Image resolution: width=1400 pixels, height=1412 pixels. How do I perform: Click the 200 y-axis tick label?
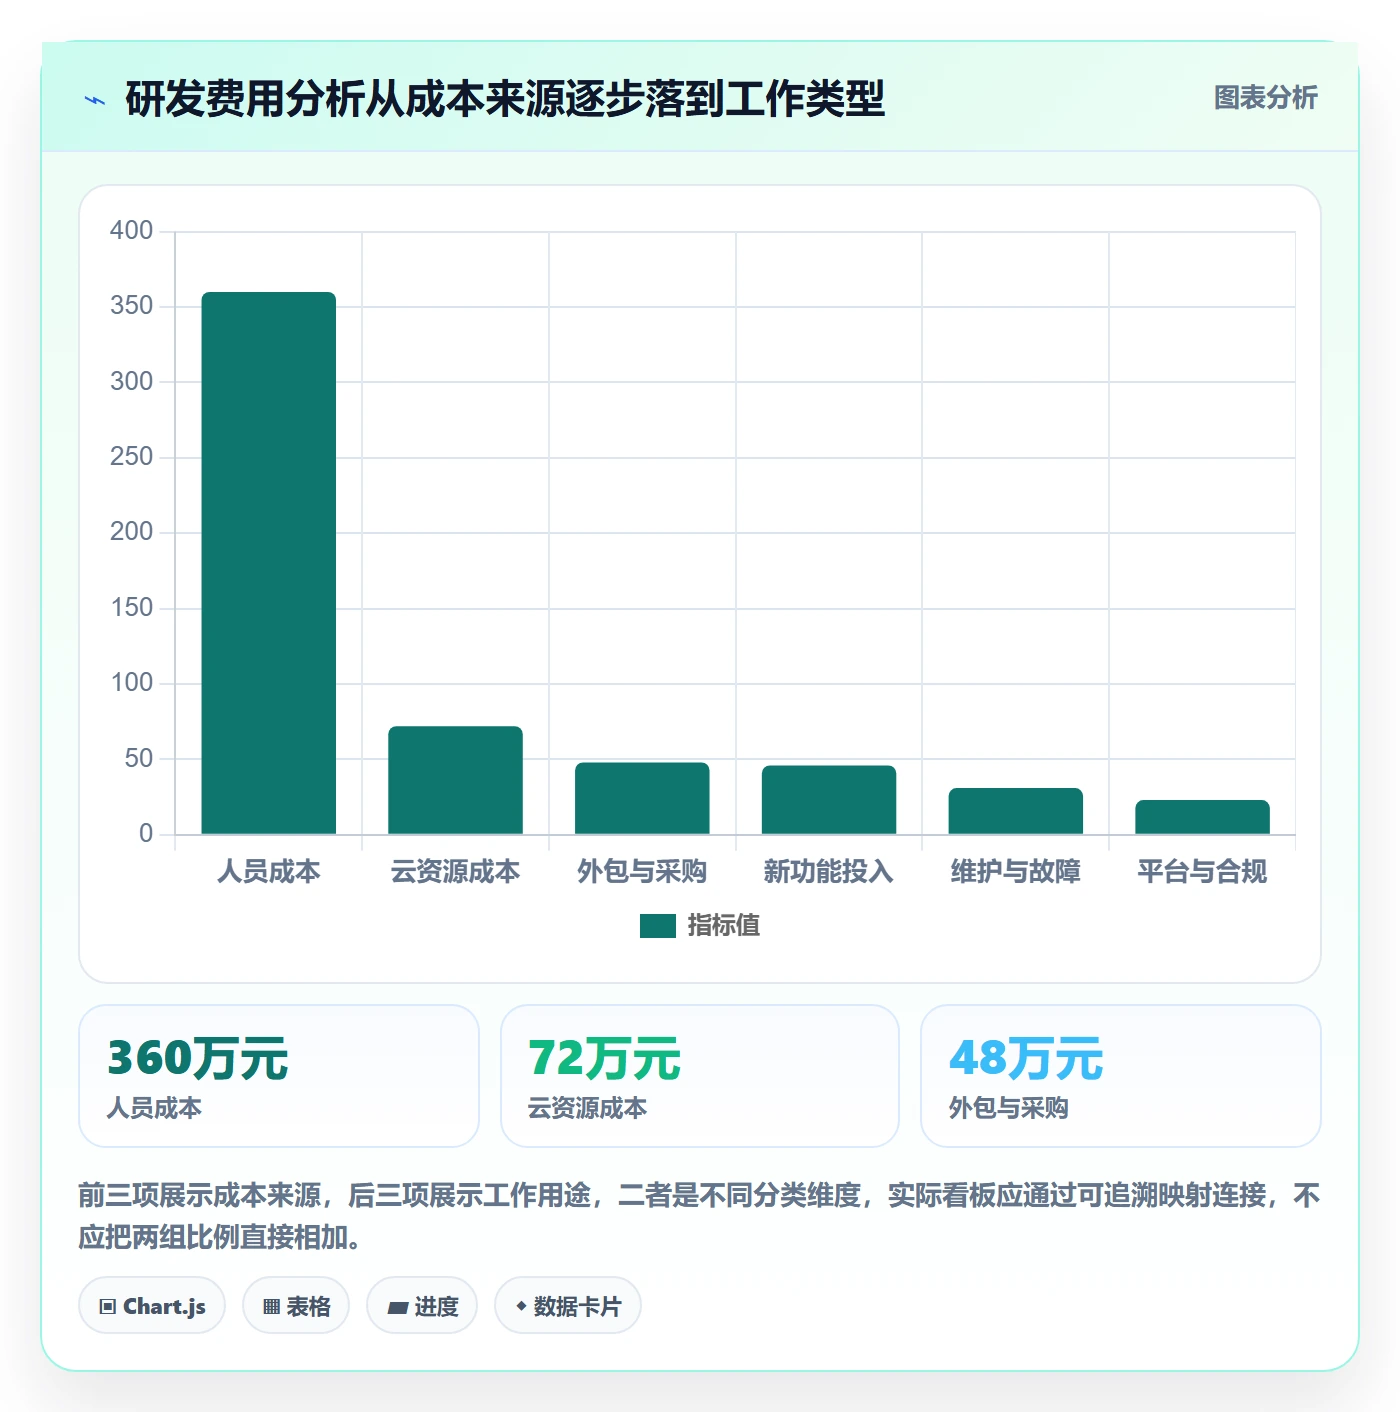tap(131, 532)
